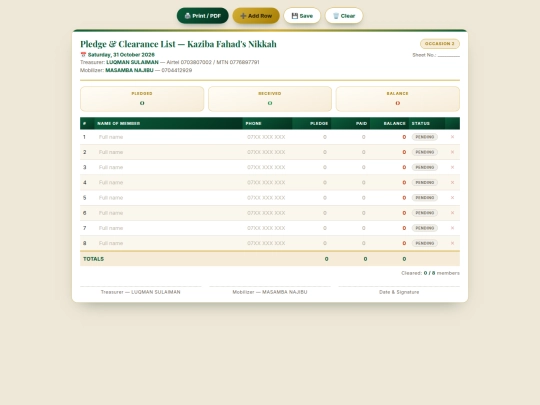The image size is (540, 405).
Task: Add a new row with Add Row
Action: point(256,16)
